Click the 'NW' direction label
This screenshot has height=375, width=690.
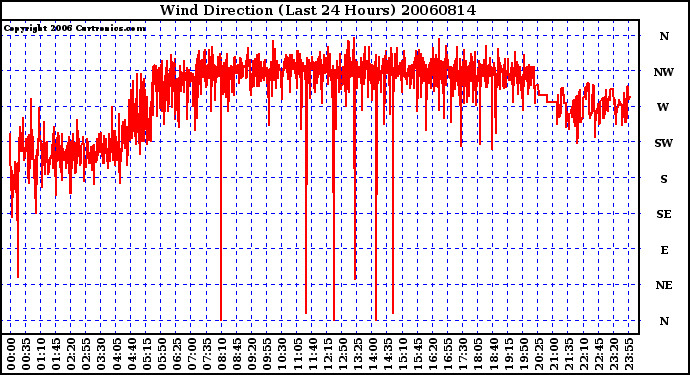click(664, 72)
